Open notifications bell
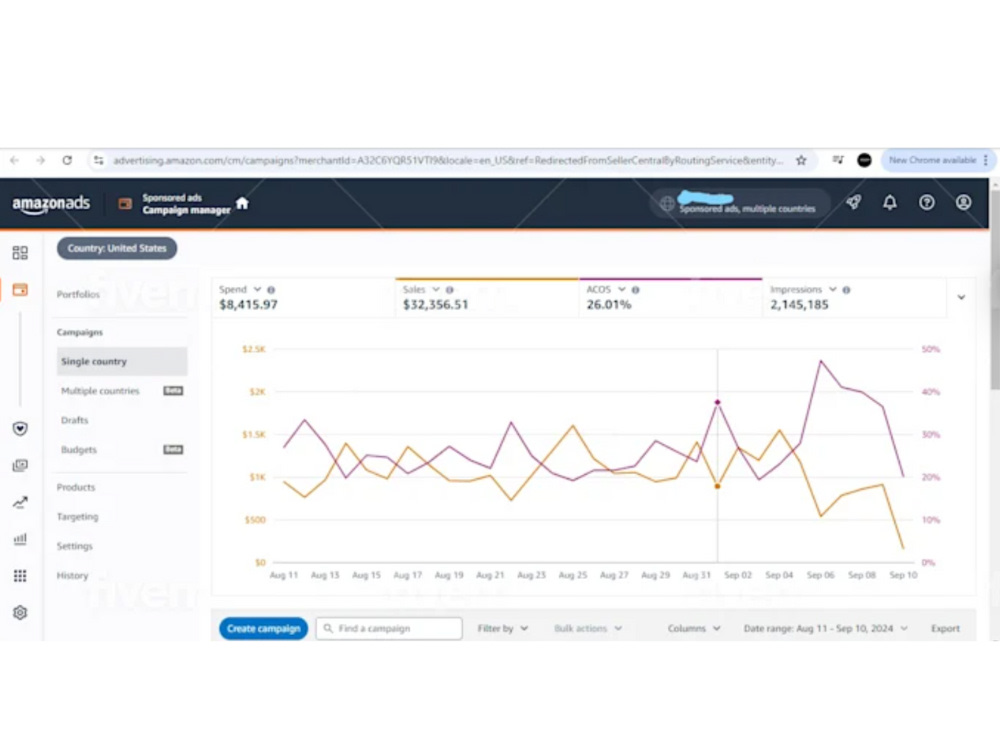The width and height of the screenshot is (1000, 750). (890, 203)
